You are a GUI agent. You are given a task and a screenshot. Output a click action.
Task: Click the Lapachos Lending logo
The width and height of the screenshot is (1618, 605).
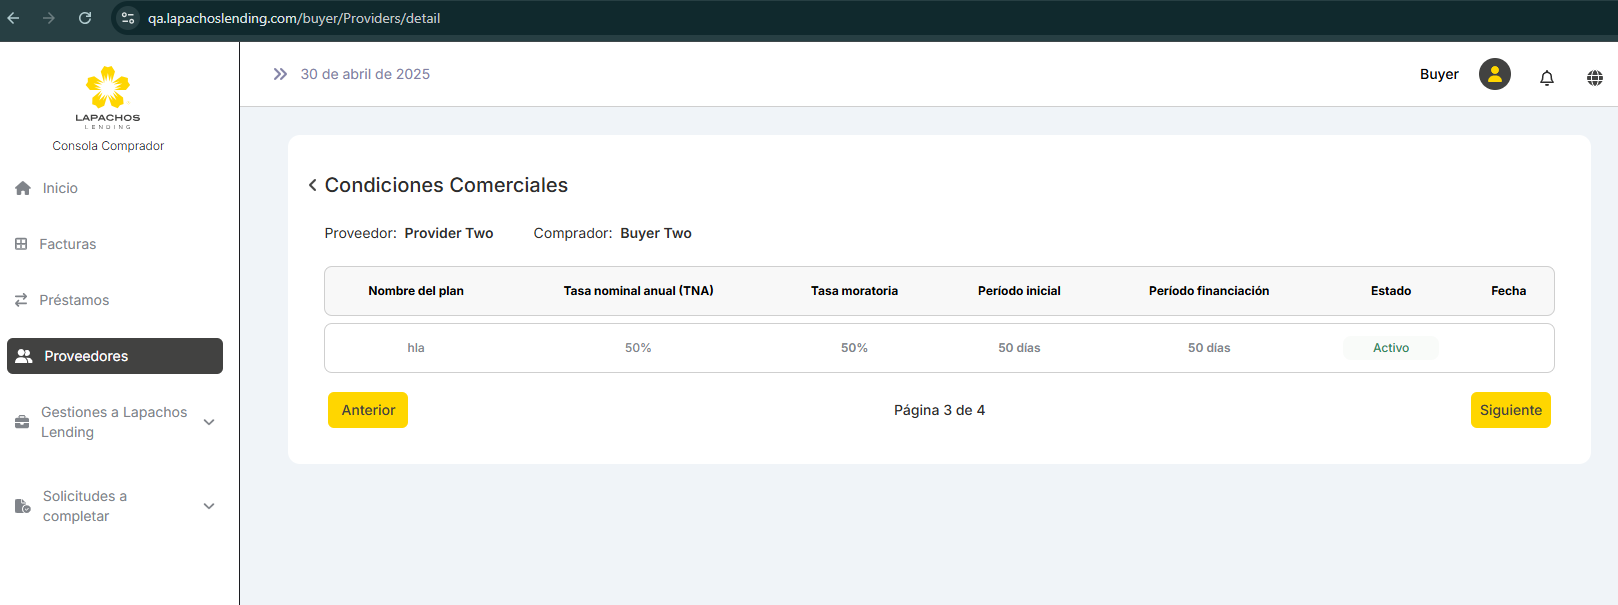coord(108,97)
